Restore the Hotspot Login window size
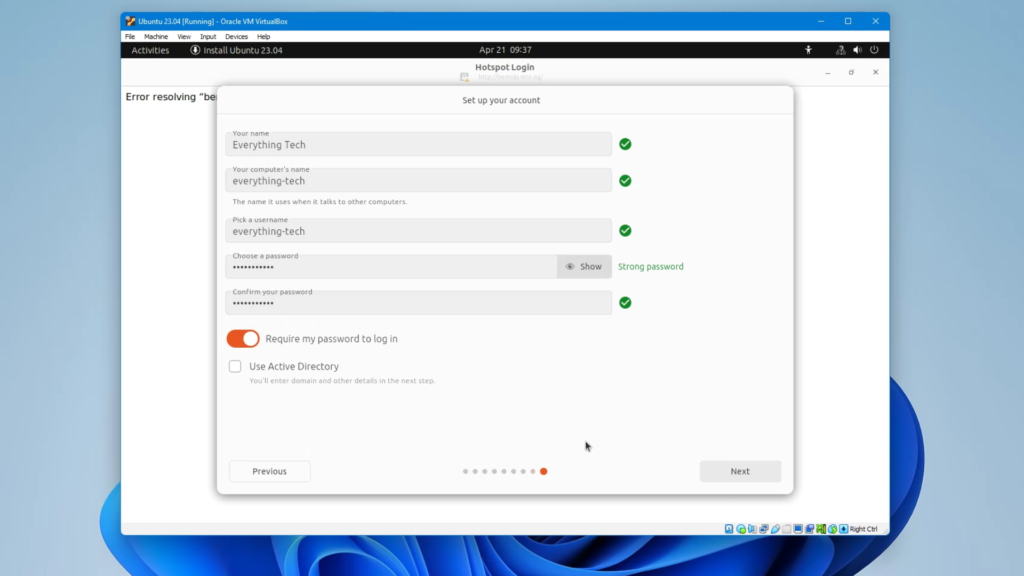The image size is (1024, 576). click(x=852, y=72)
